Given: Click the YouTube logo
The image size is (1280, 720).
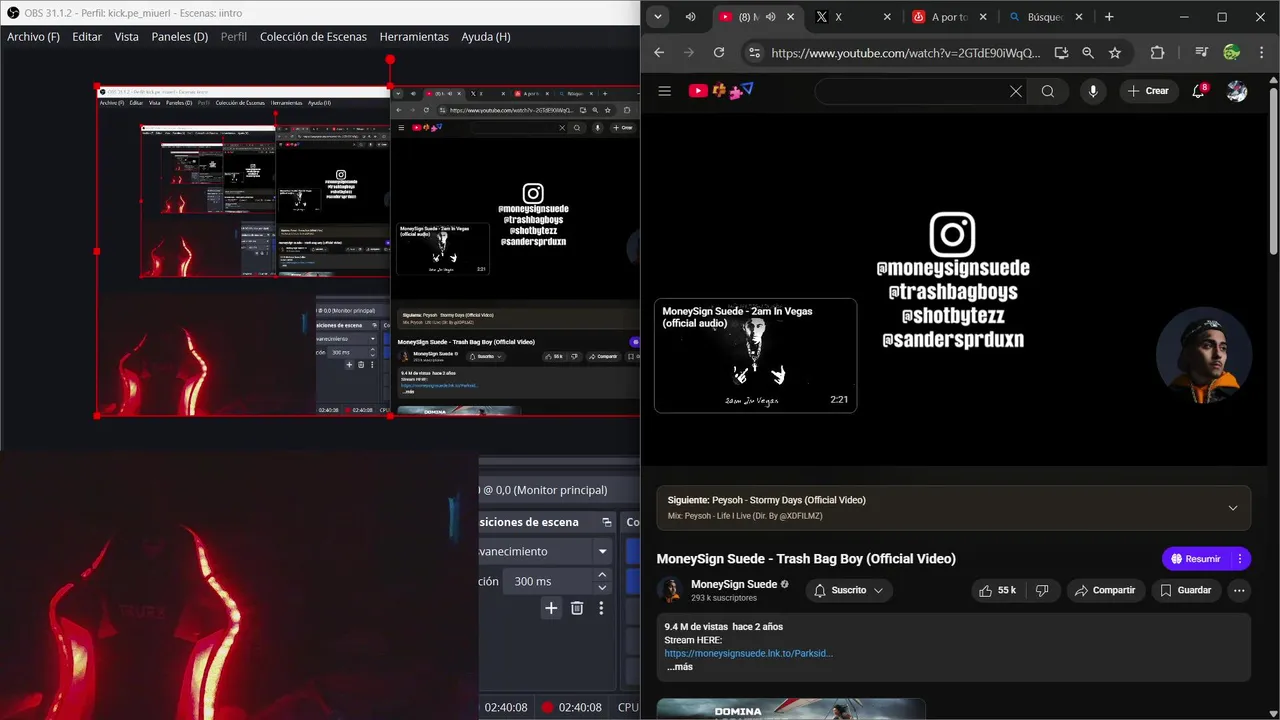Looking at the screenshot, I should tap(721, 91).
